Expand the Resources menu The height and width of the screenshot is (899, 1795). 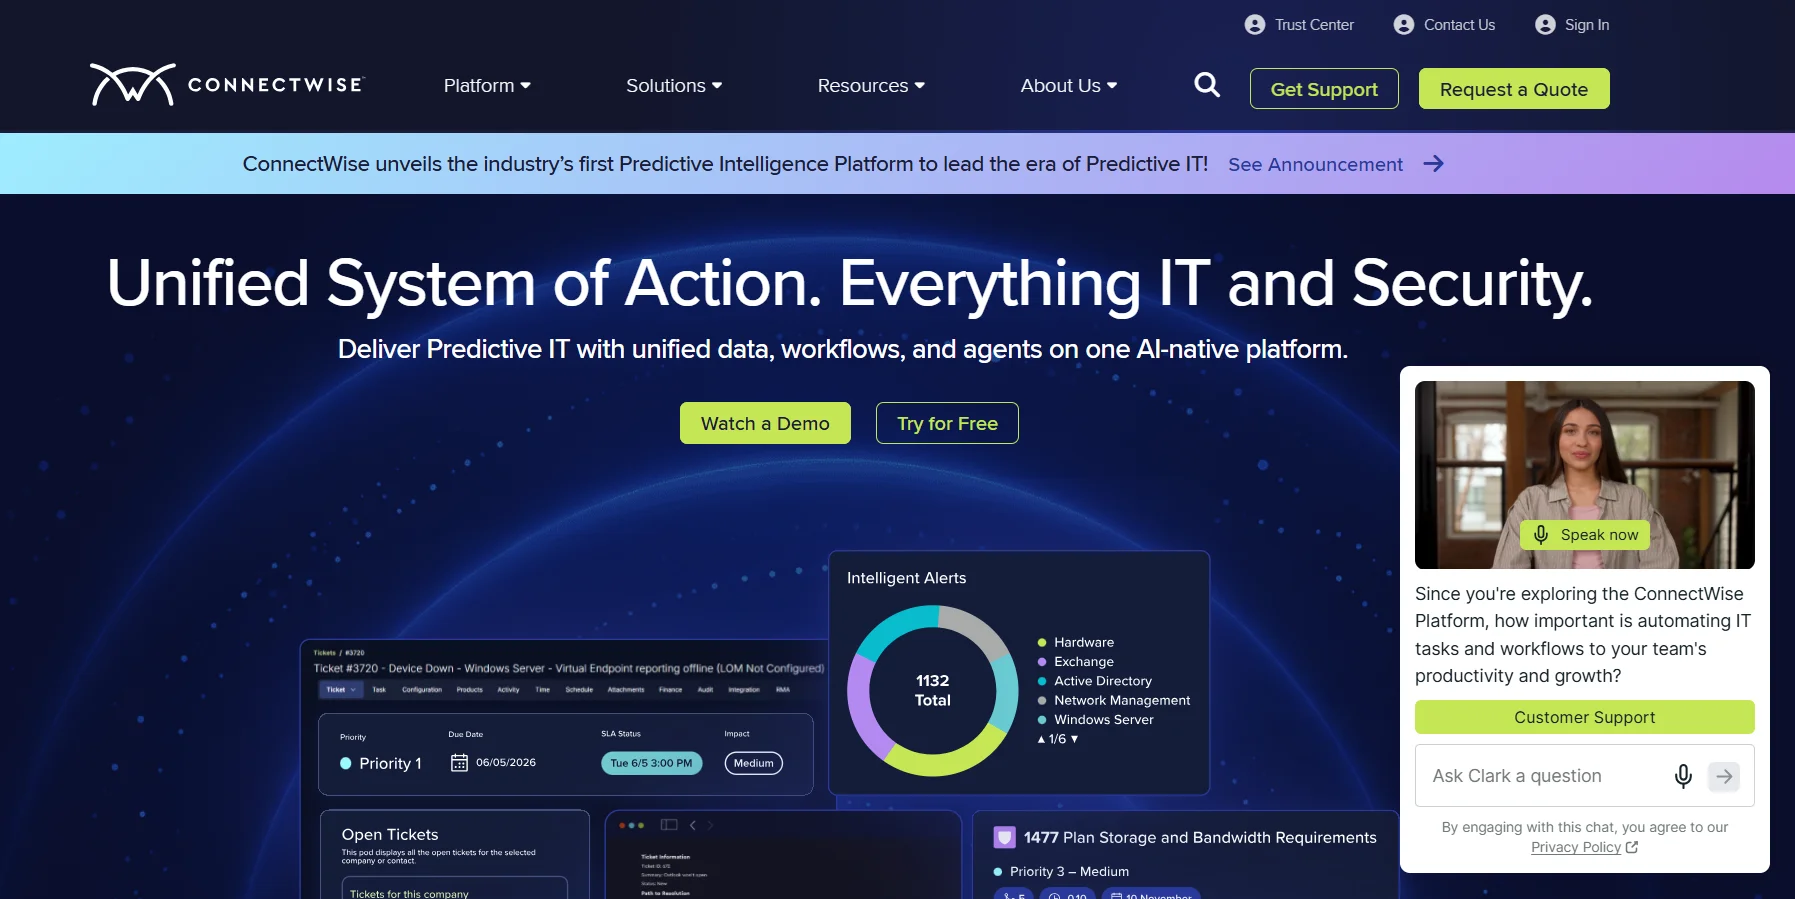[x=871, y=86]
